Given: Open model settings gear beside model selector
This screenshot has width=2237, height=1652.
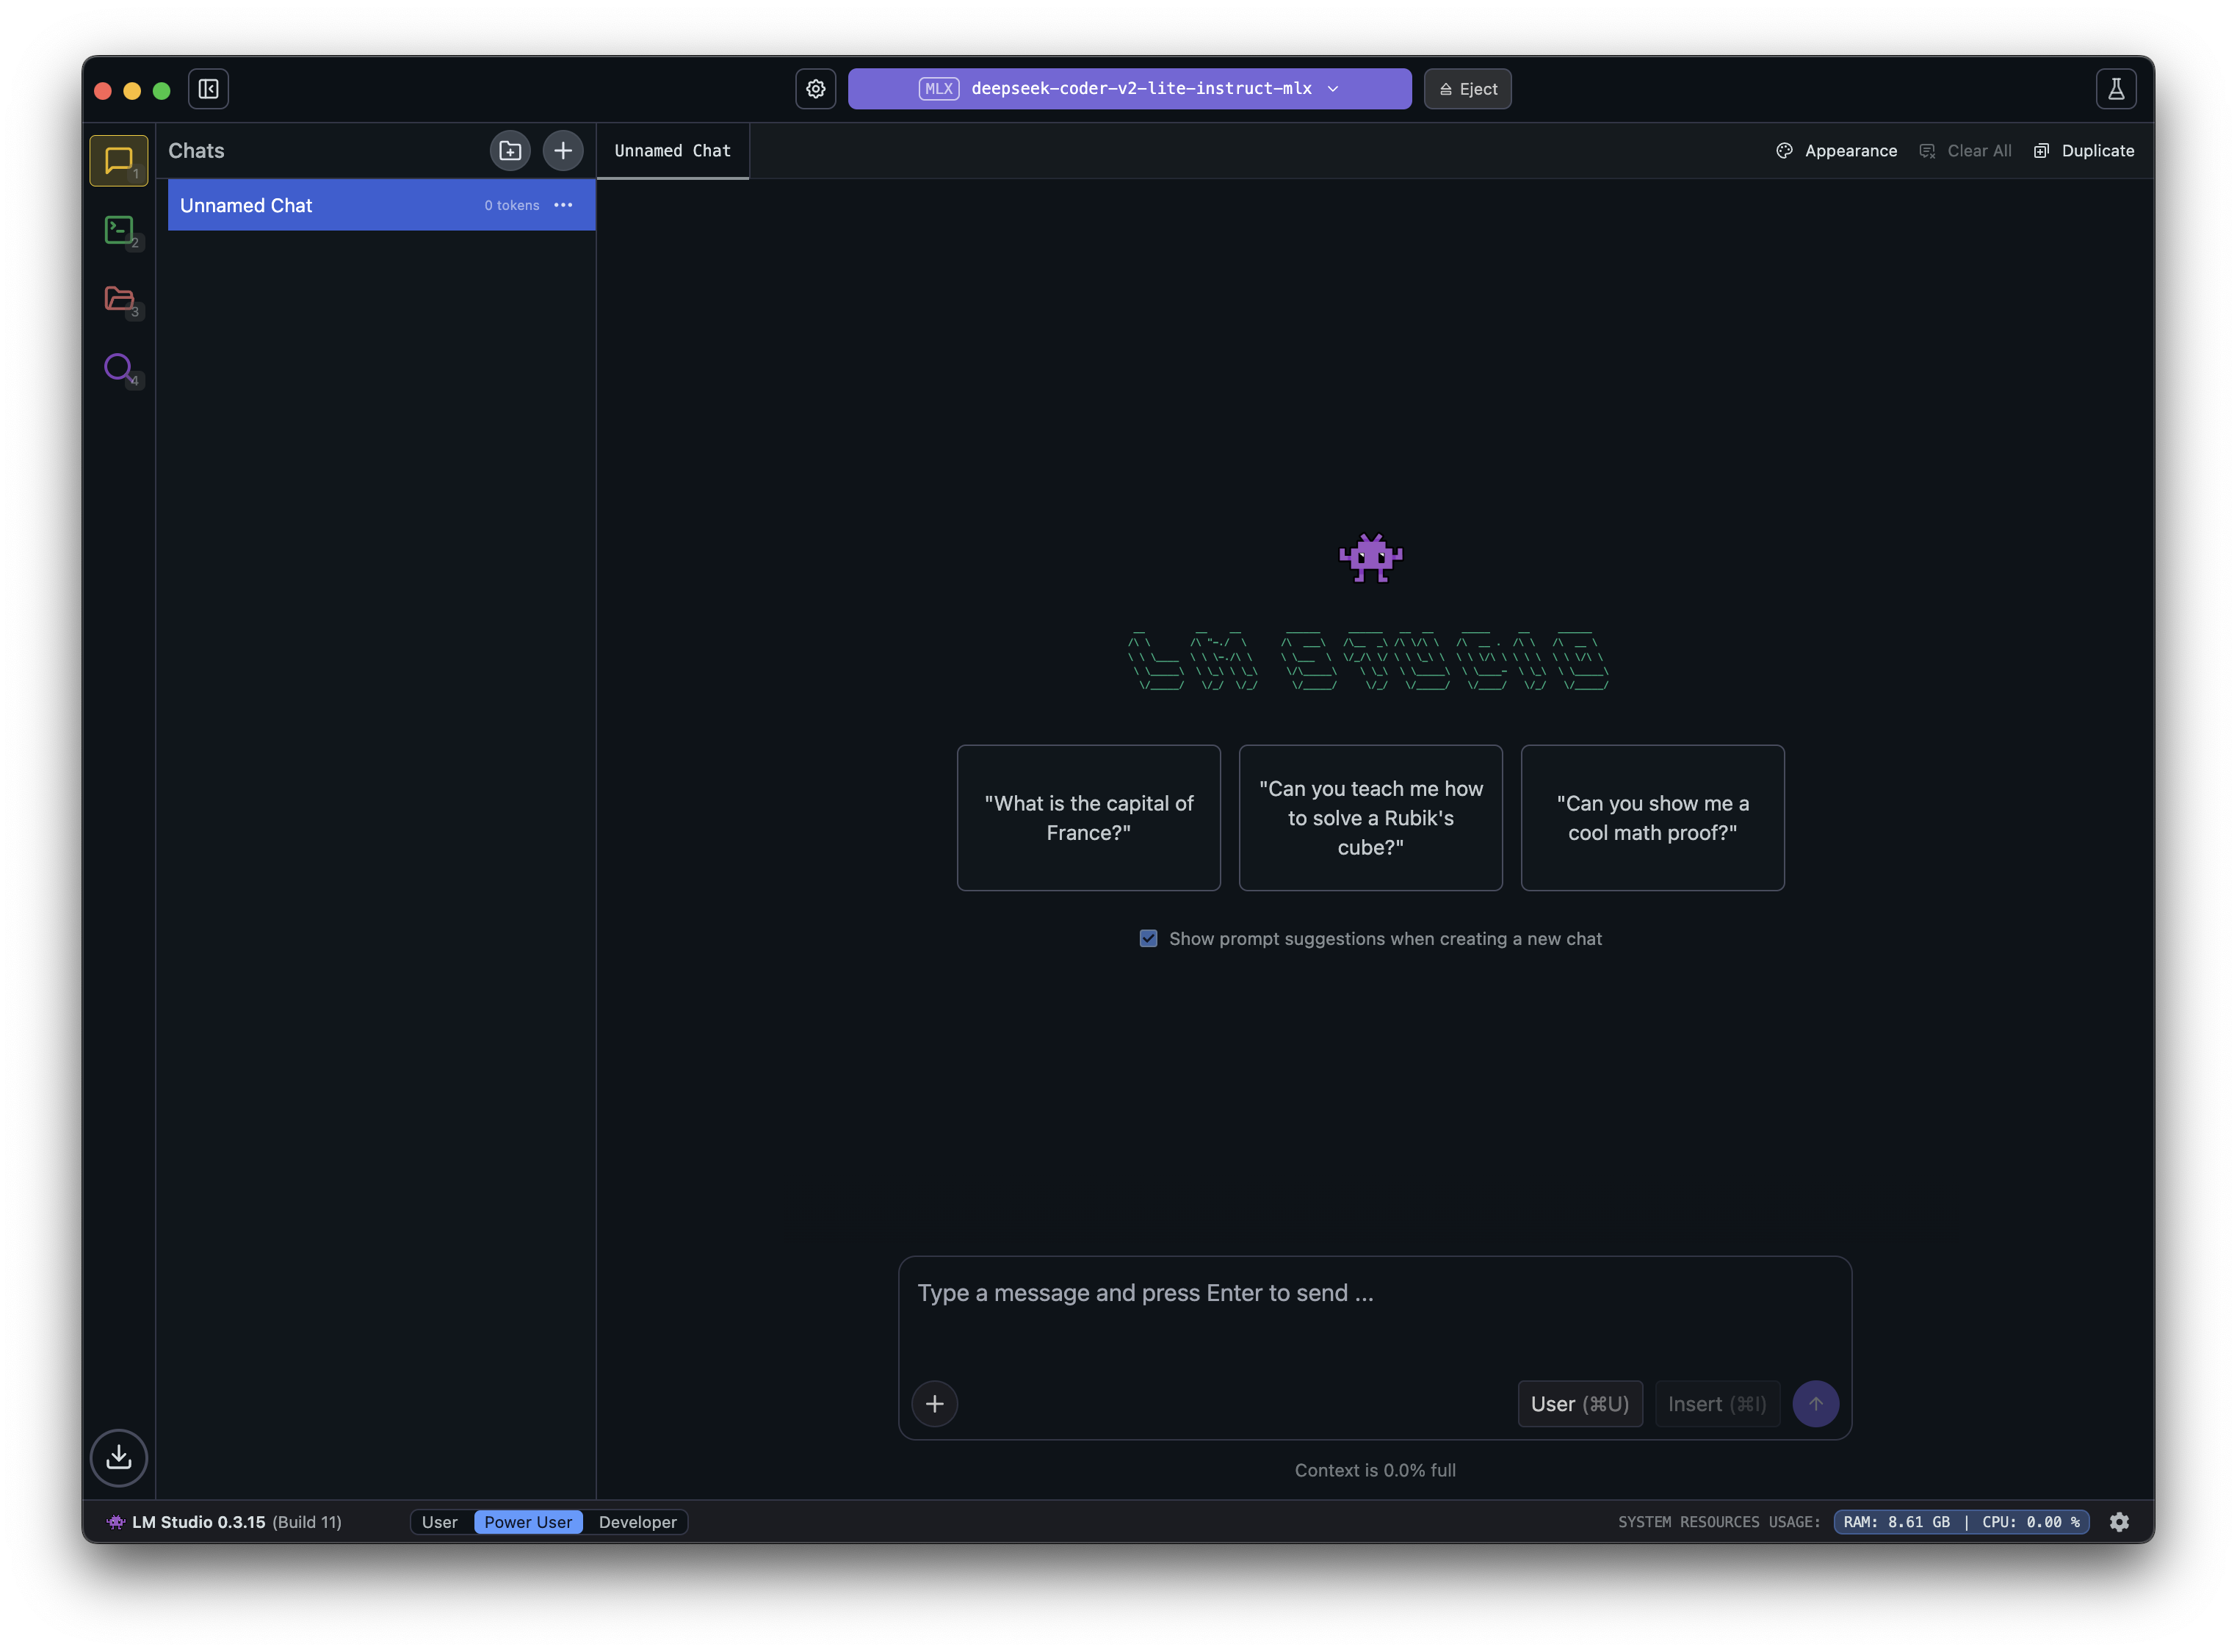Looking at the screenshot, I should [816, 89].
